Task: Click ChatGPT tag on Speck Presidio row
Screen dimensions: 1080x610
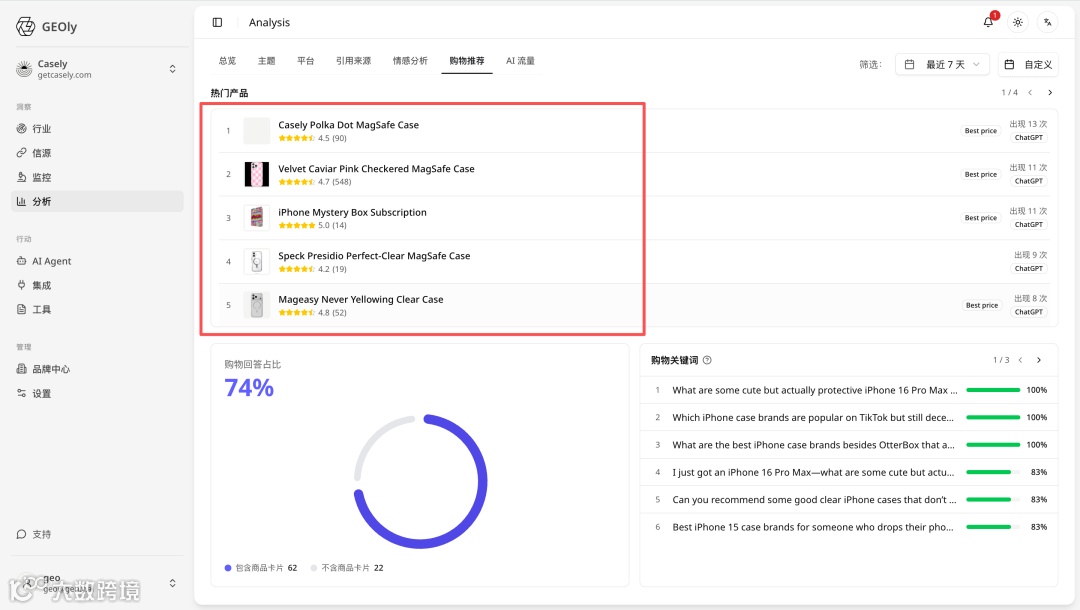Action: tap(1029, 269)
